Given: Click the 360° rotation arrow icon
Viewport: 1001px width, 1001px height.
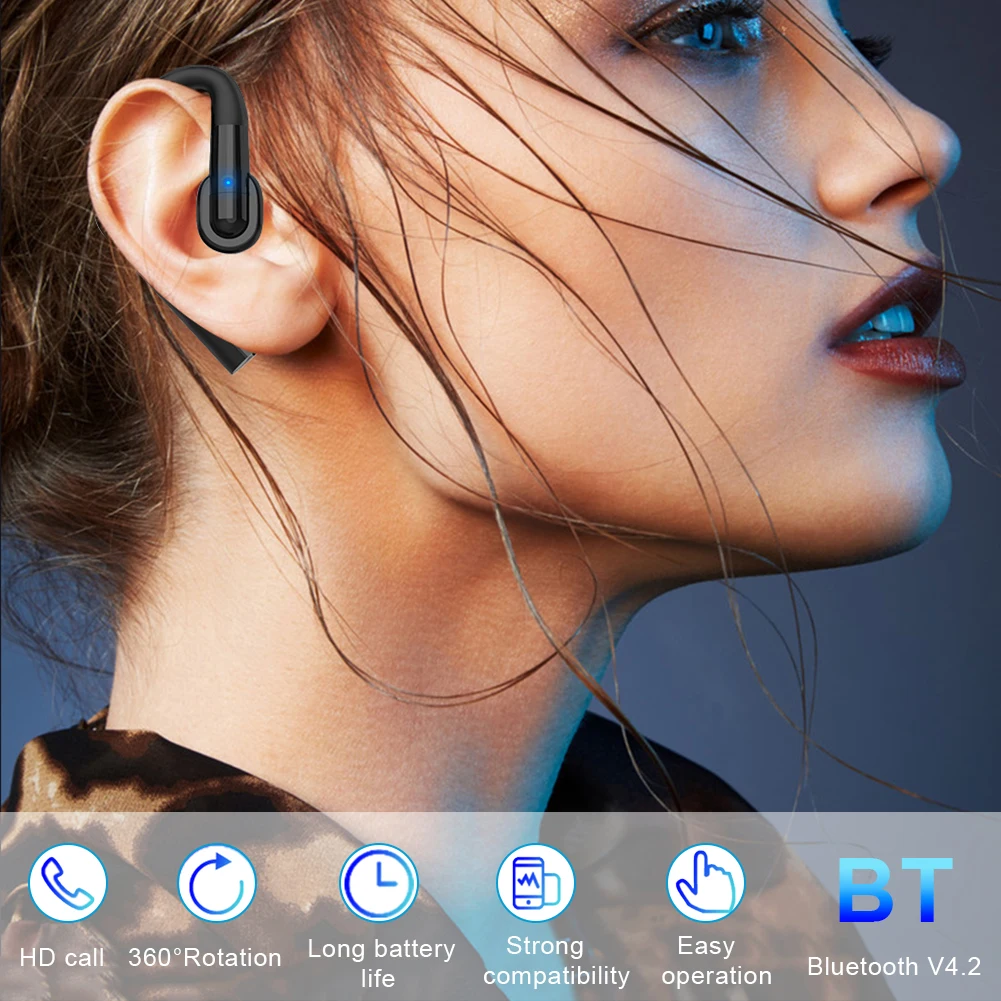Looking at the screenshot, I should point(217,883).
